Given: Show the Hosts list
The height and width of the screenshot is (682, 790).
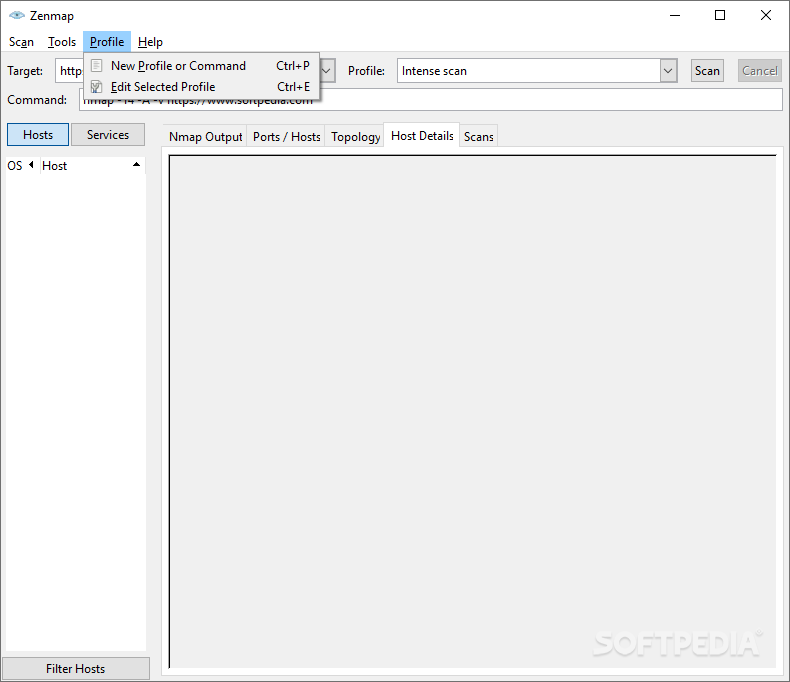Looking at the screenshot, I should 38,134.
